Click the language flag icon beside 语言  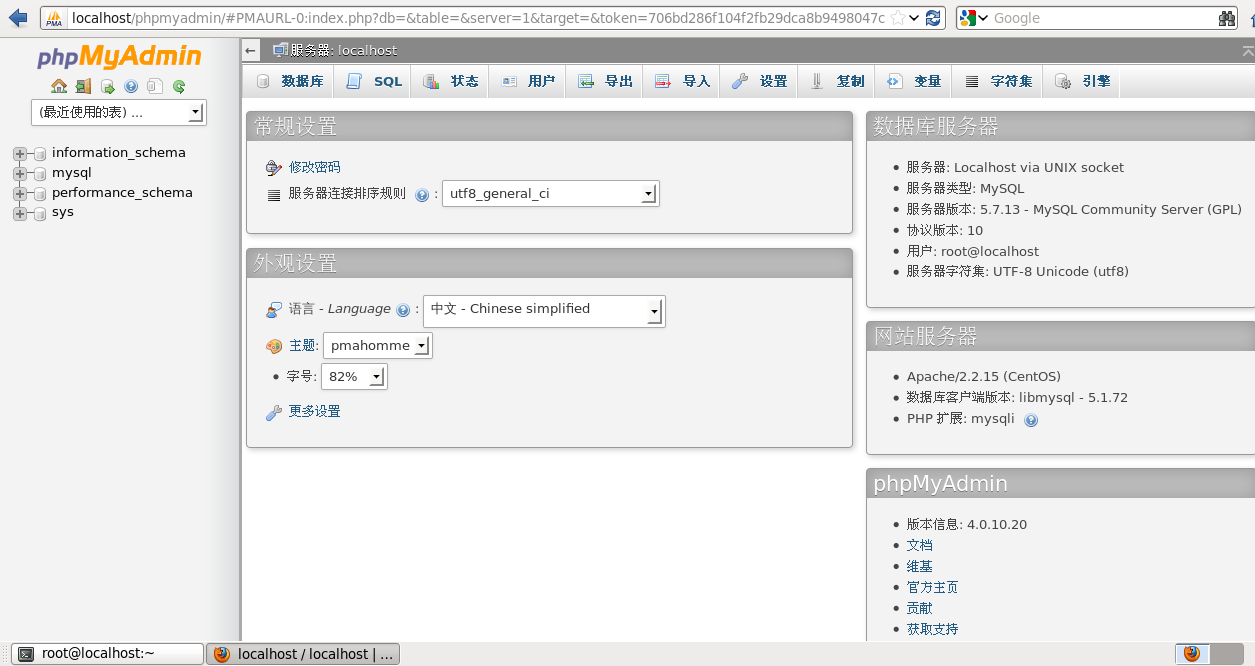[274, 310]
